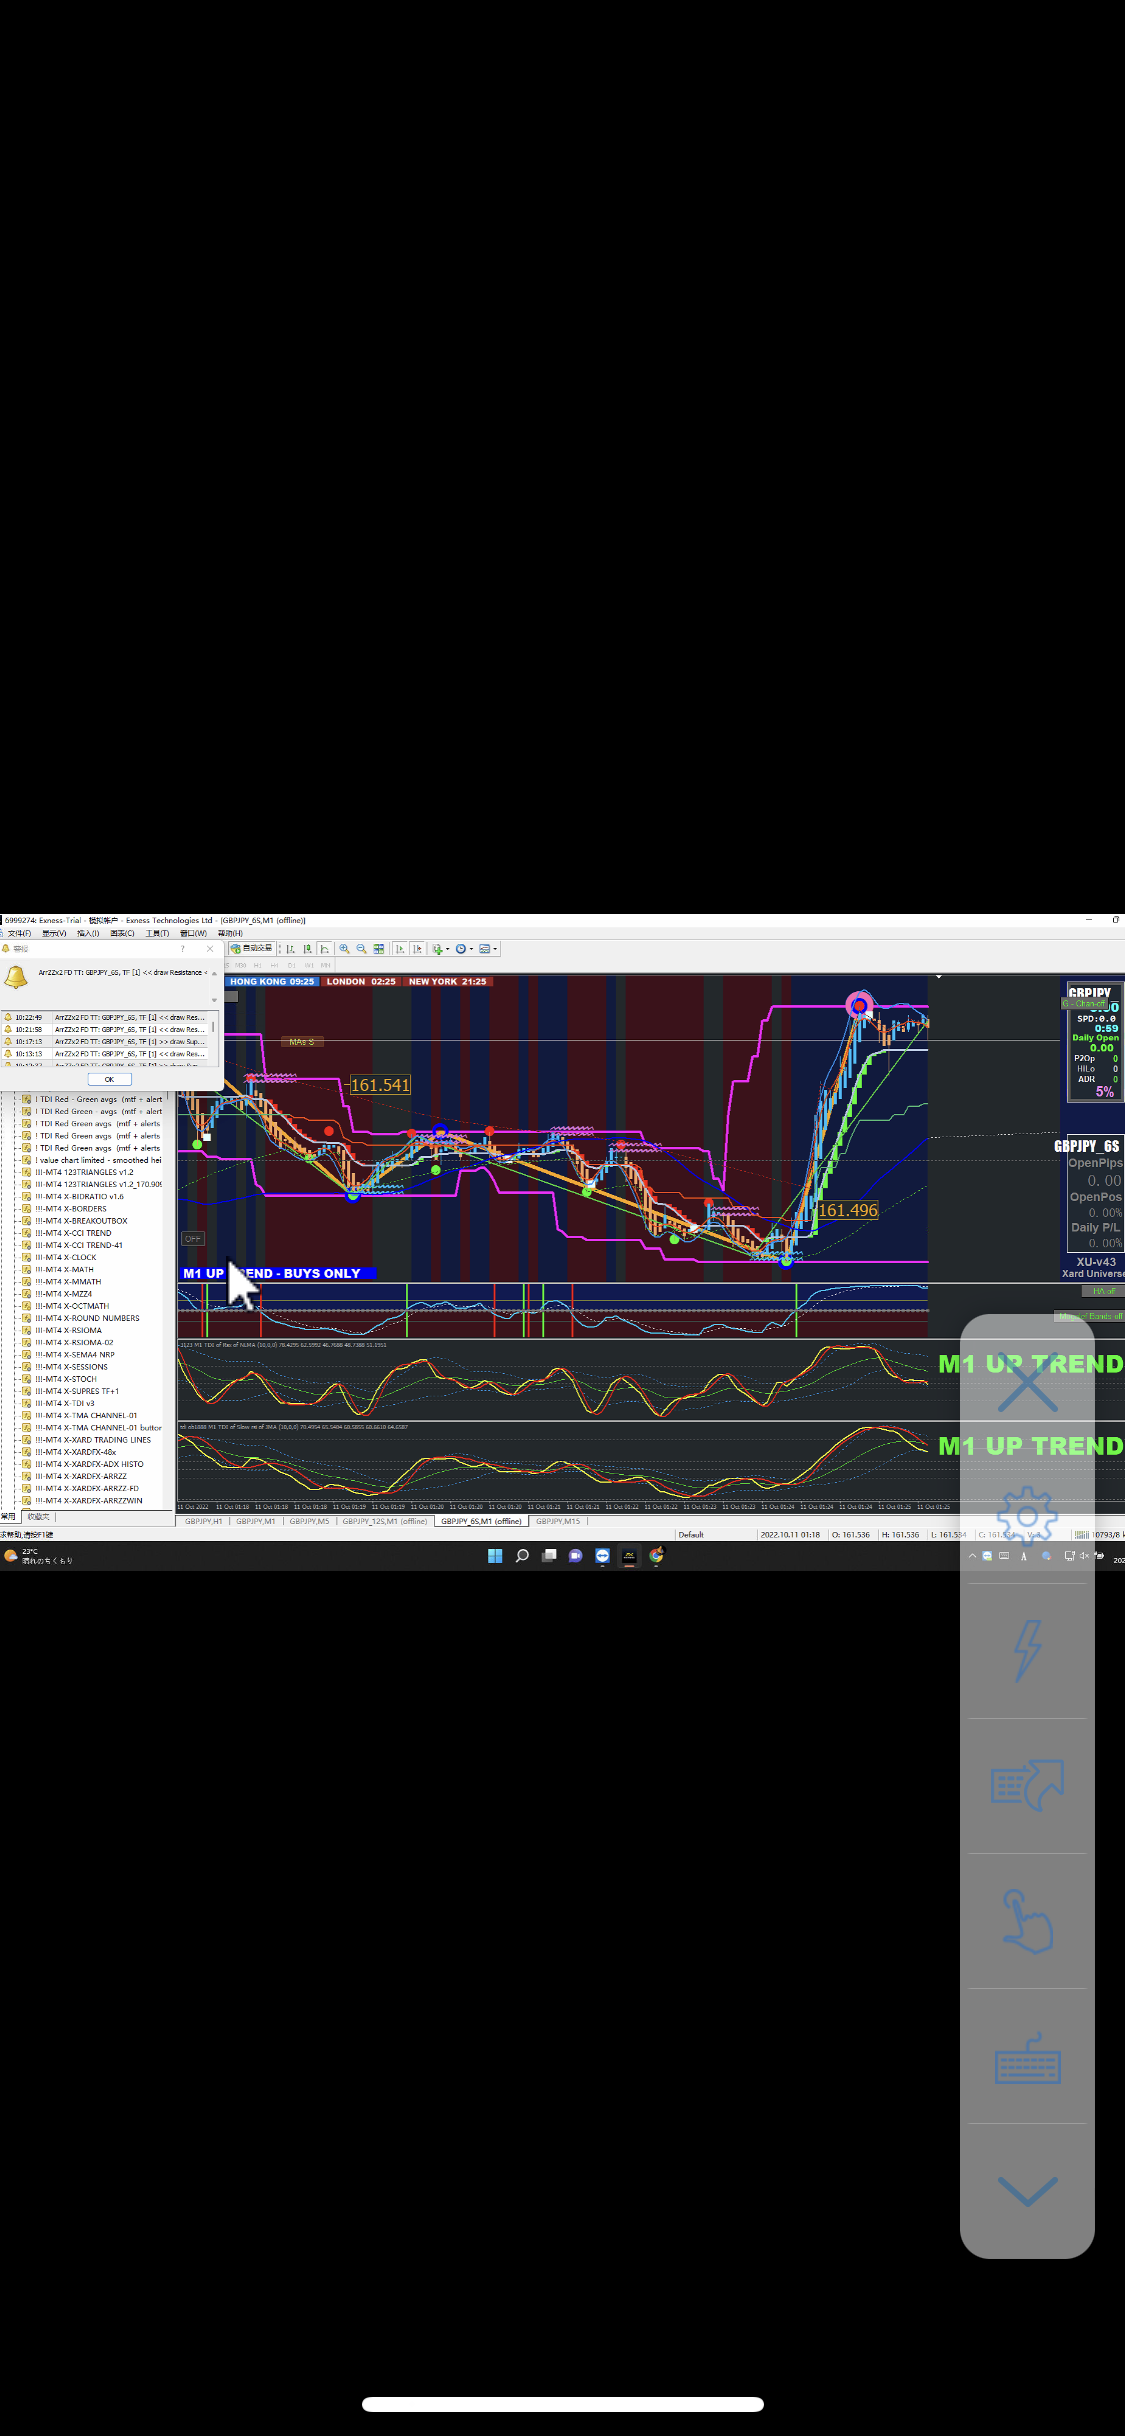Toggle the OFF button on the chart
The width and height of the screenshot is (1125, 2436).
pos(193,1239)
